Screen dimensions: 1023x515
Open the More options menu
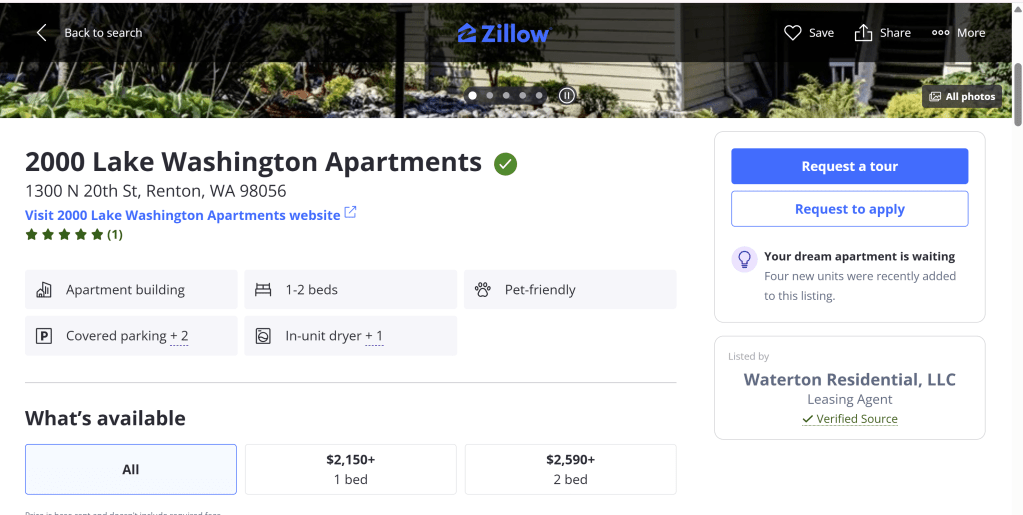click(x=958, y=33)
